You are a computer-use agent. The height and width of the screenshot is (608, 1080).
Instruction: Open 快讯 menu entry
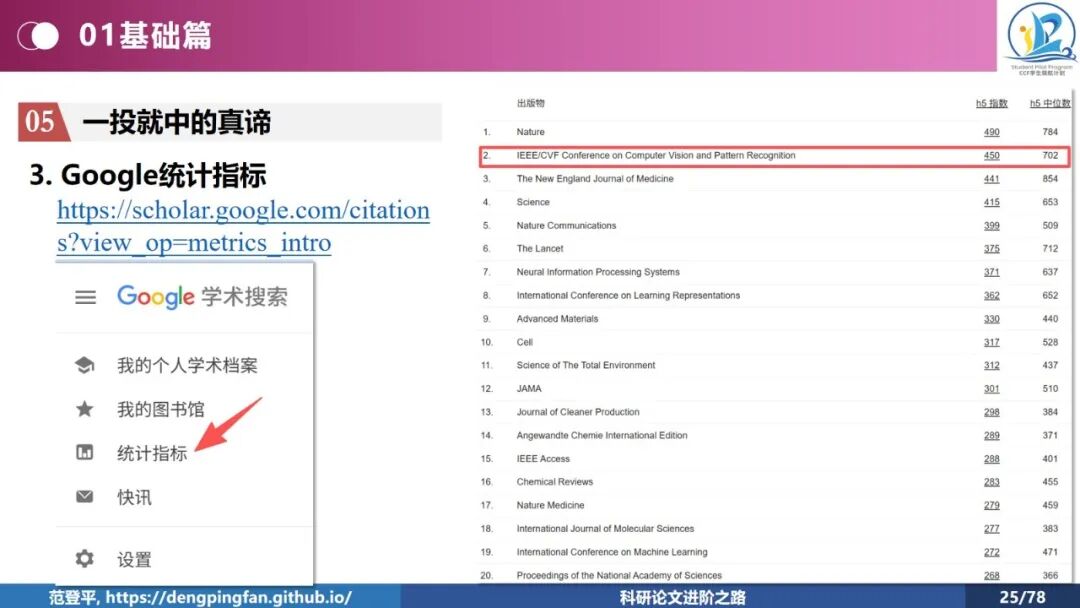coord(134,497)
